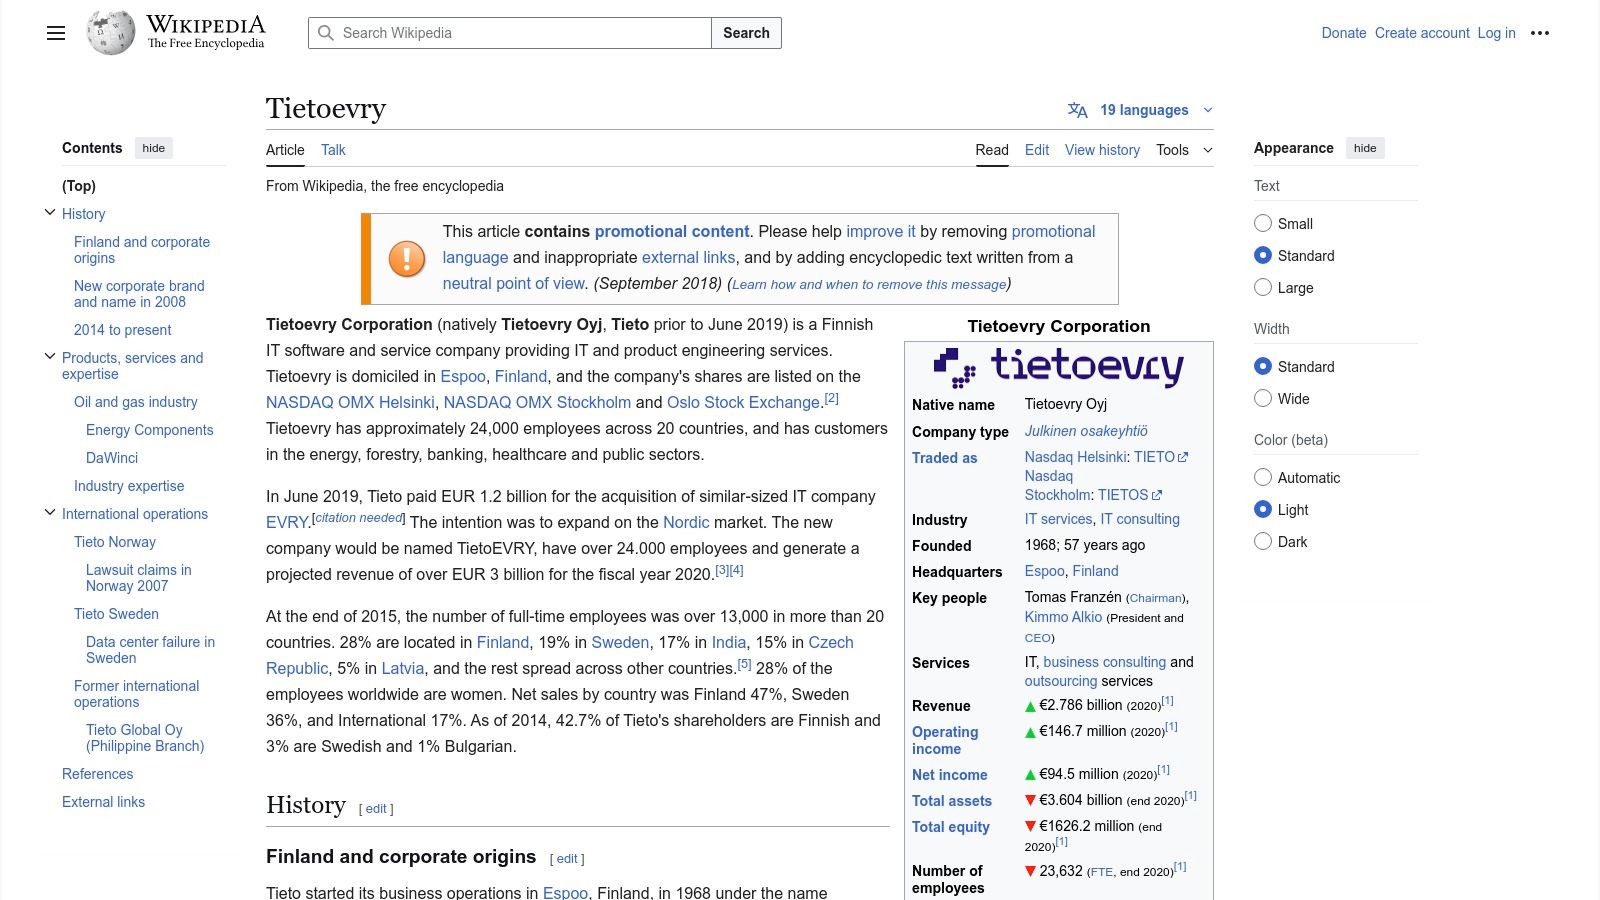Screen dimensions: 1600x900
Task: Open the business consulting link in infobox
Action: click(x=1104, y=662)
